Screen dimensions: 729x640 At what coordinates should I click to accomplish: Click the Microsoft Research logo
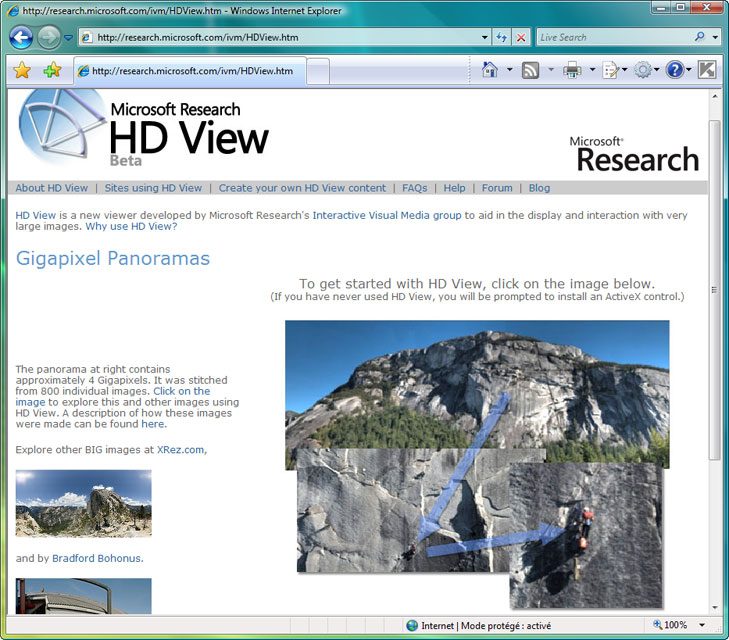[635, 154]
